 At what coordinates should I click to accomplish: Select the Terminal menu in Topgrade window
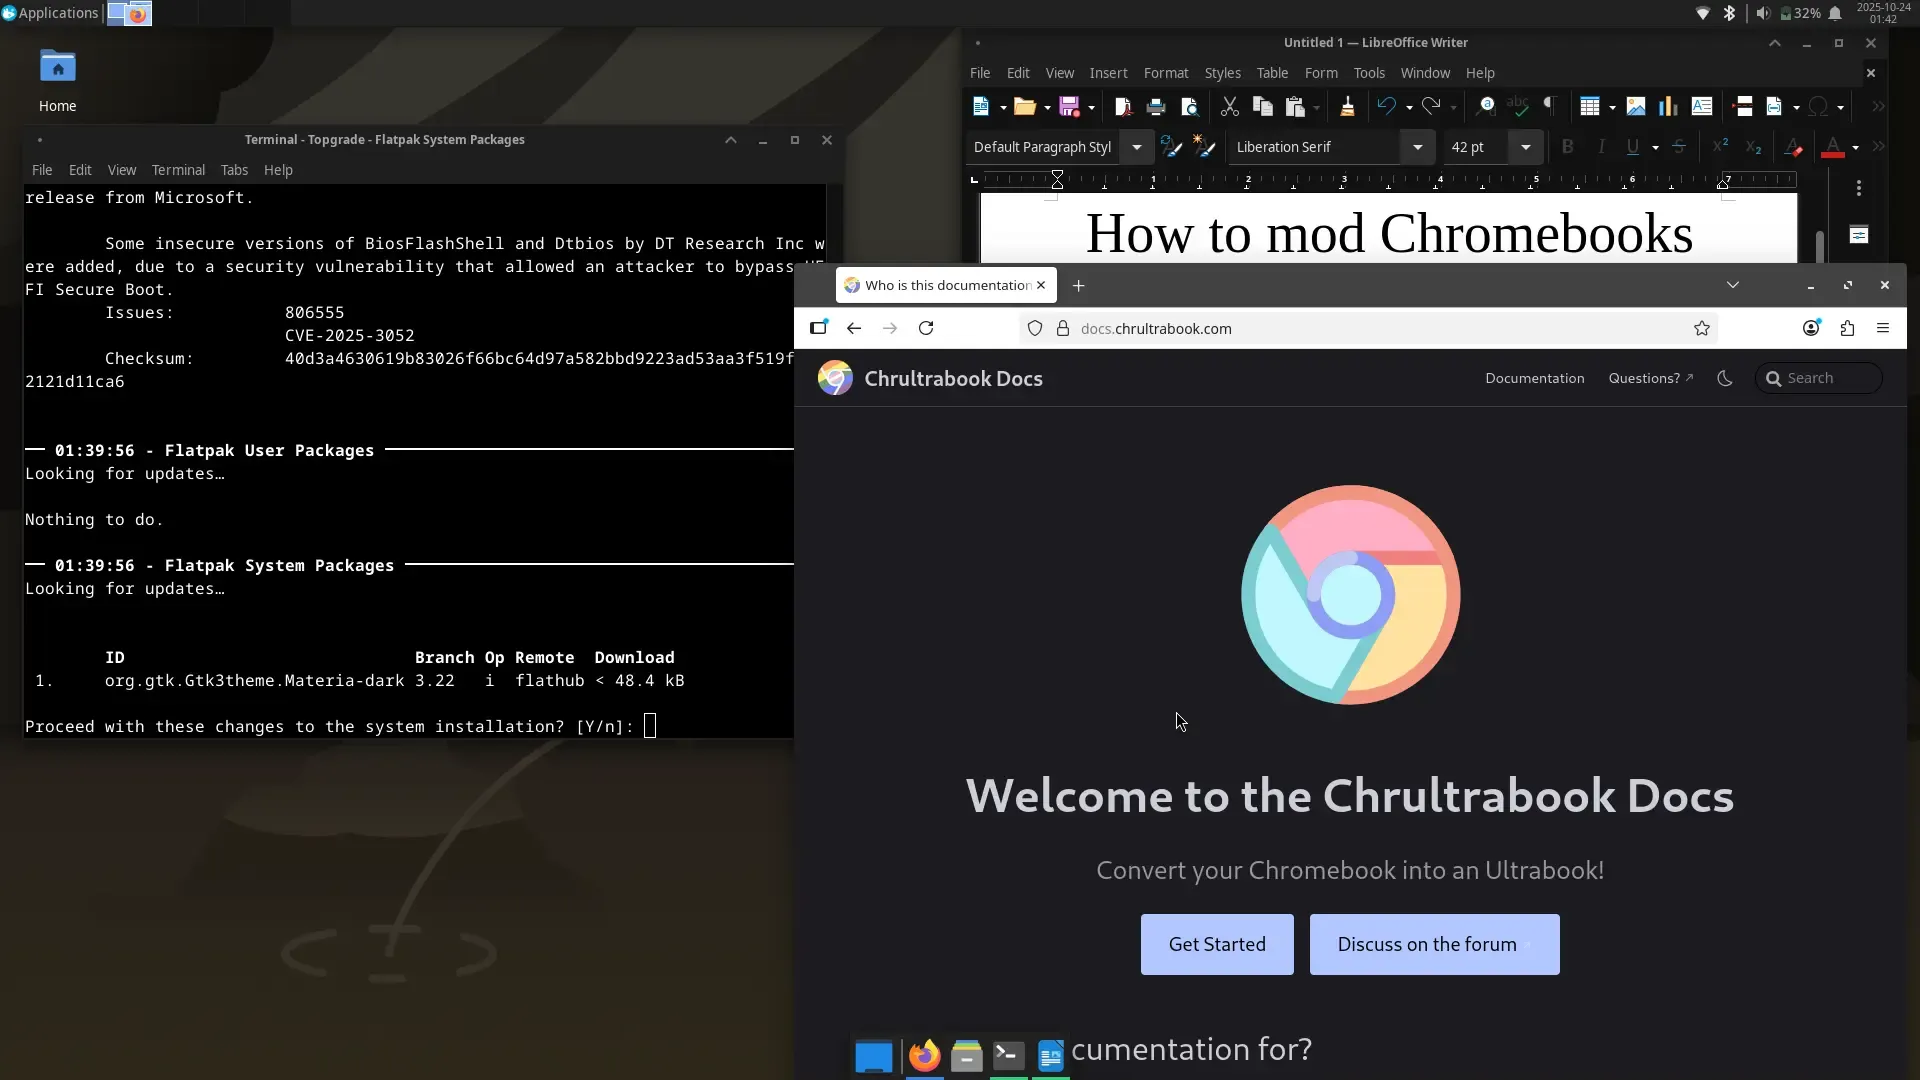tap(178, 170)
